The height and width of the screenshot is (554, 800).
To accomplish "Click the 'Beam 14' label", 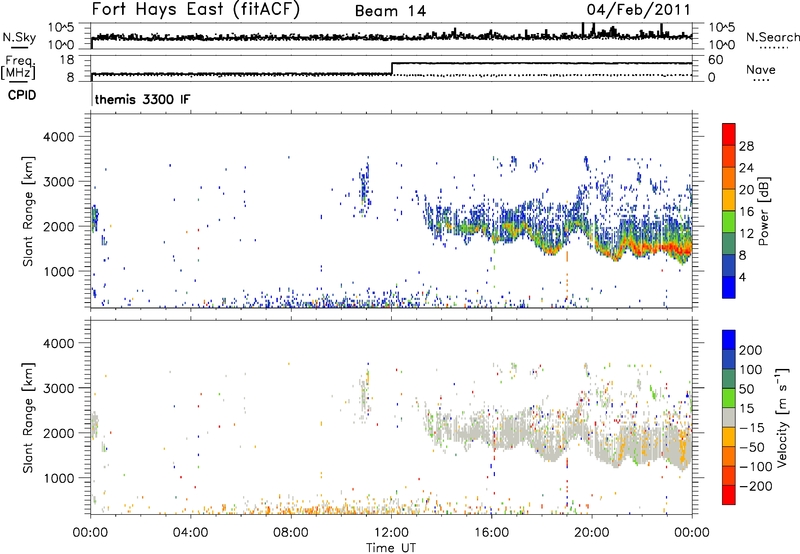I will 390,11.
